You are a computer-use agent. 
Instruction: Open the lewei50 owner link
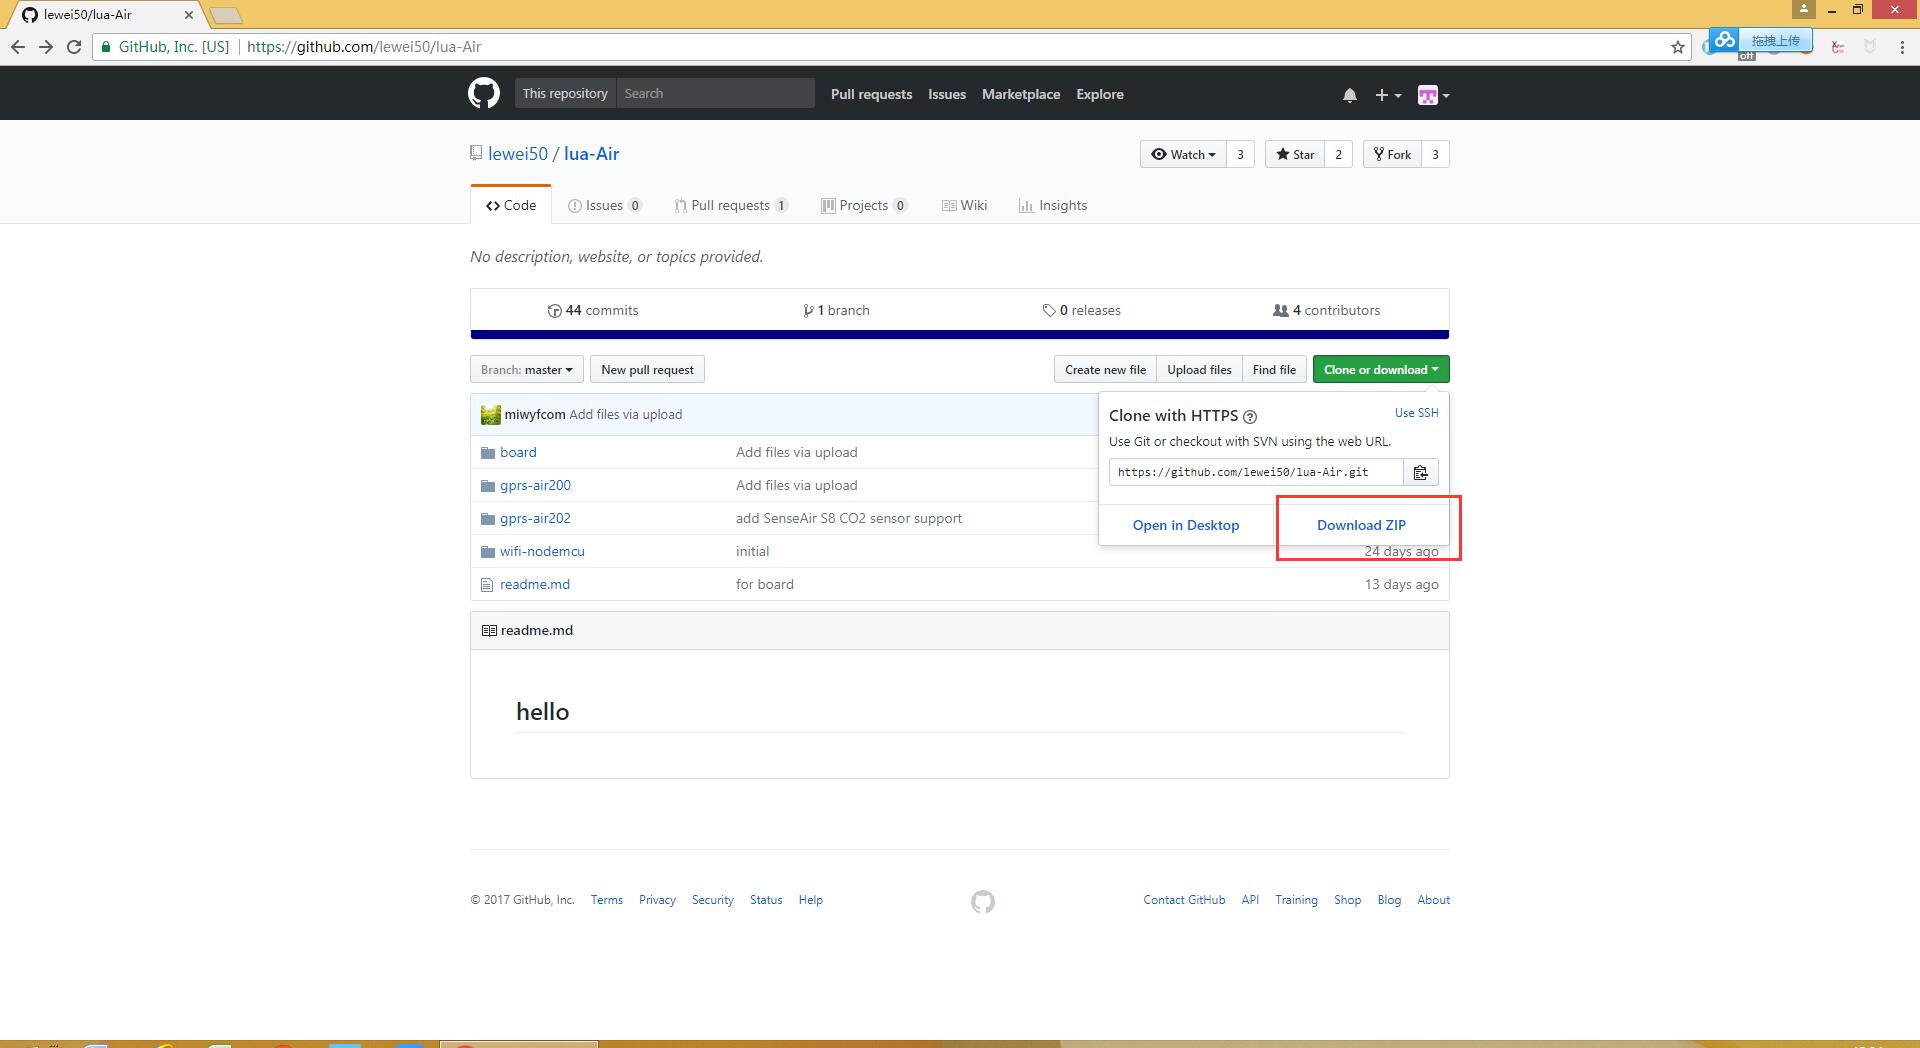tap(518, 154)
